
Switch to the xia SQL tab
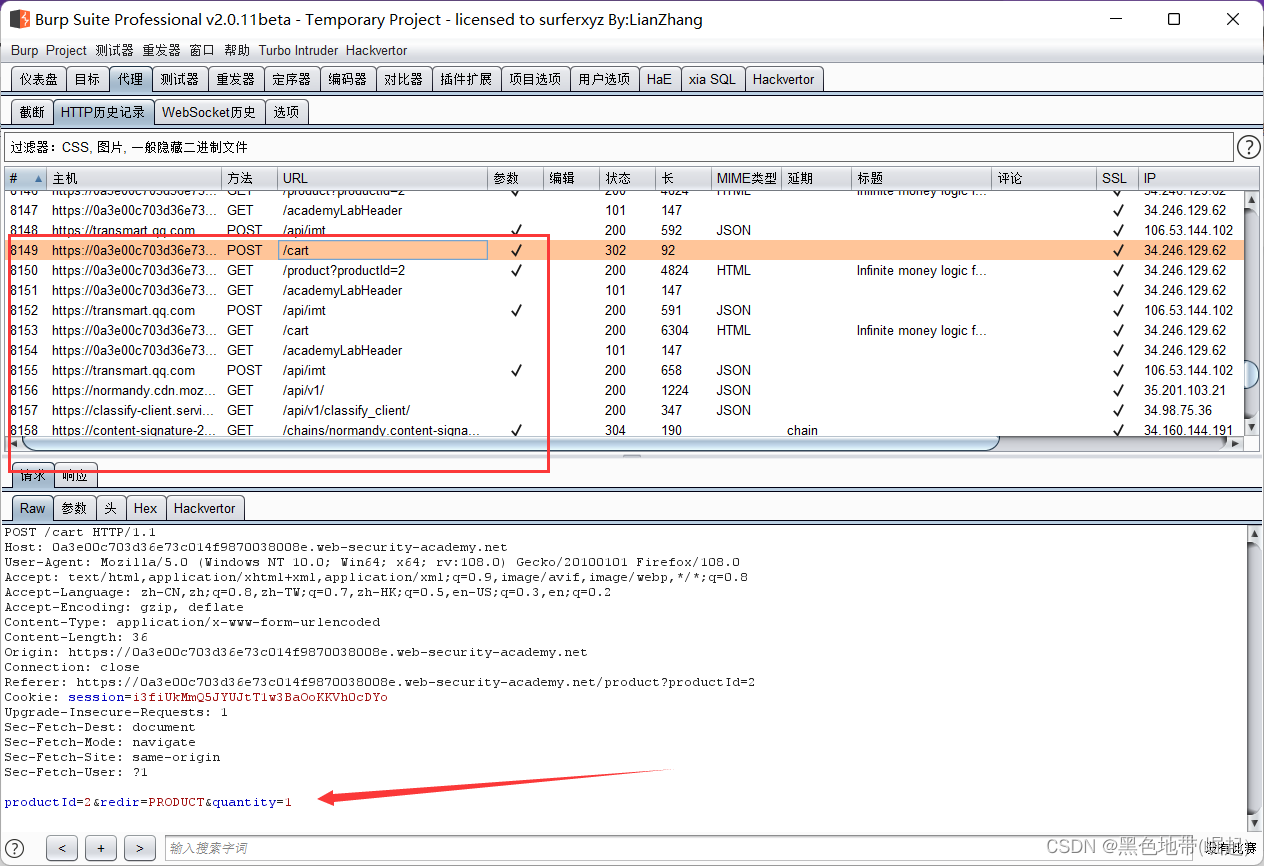click(x=712, y=79)
